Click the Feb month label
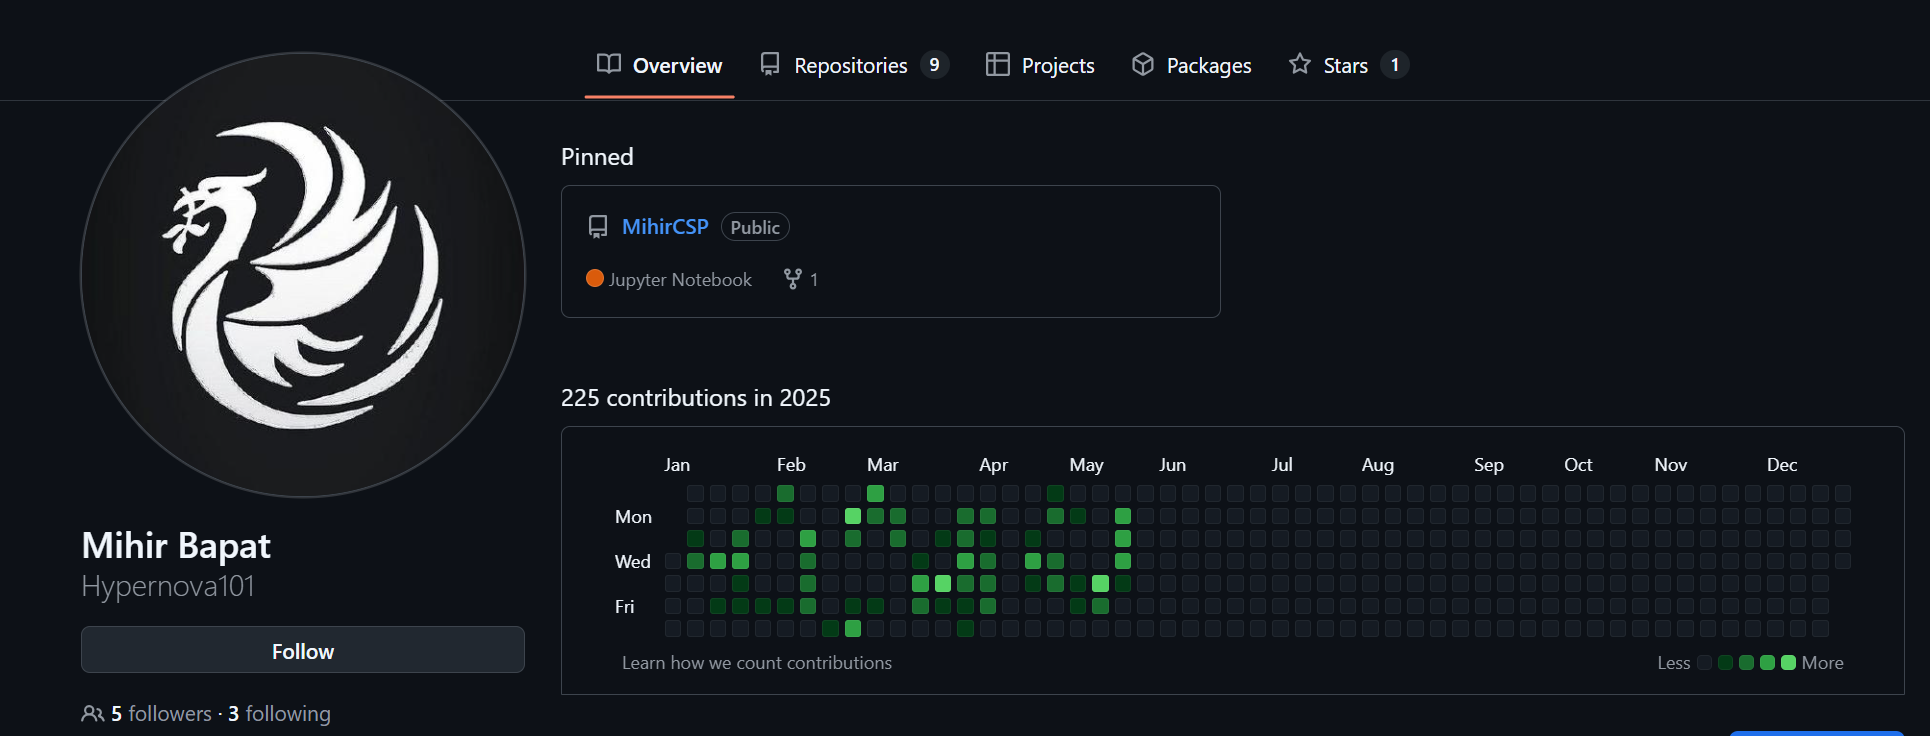The width and height of the screenshot is (1930, 736). click(791, 465)
